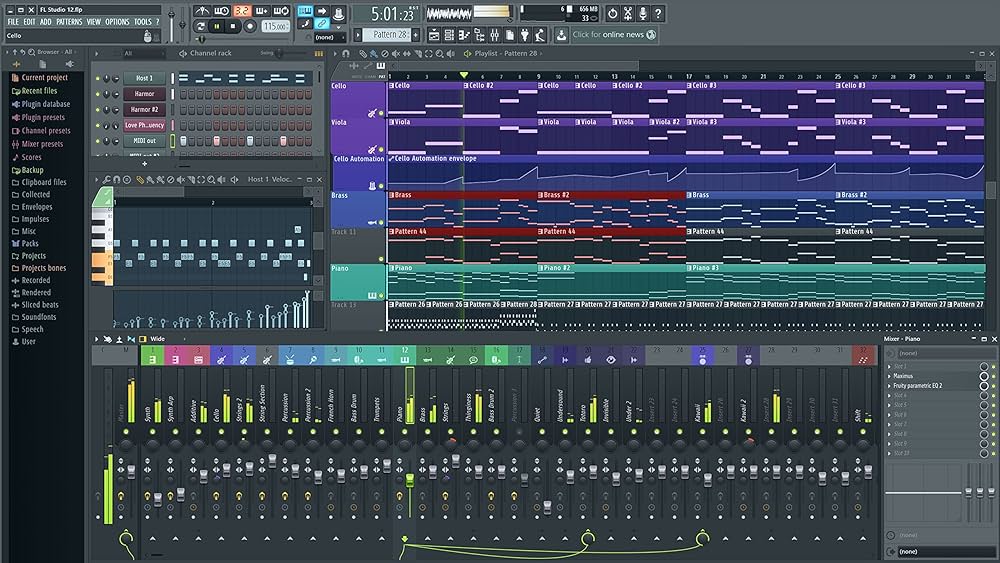Click the transport stop button

click(x=233, y=26)
